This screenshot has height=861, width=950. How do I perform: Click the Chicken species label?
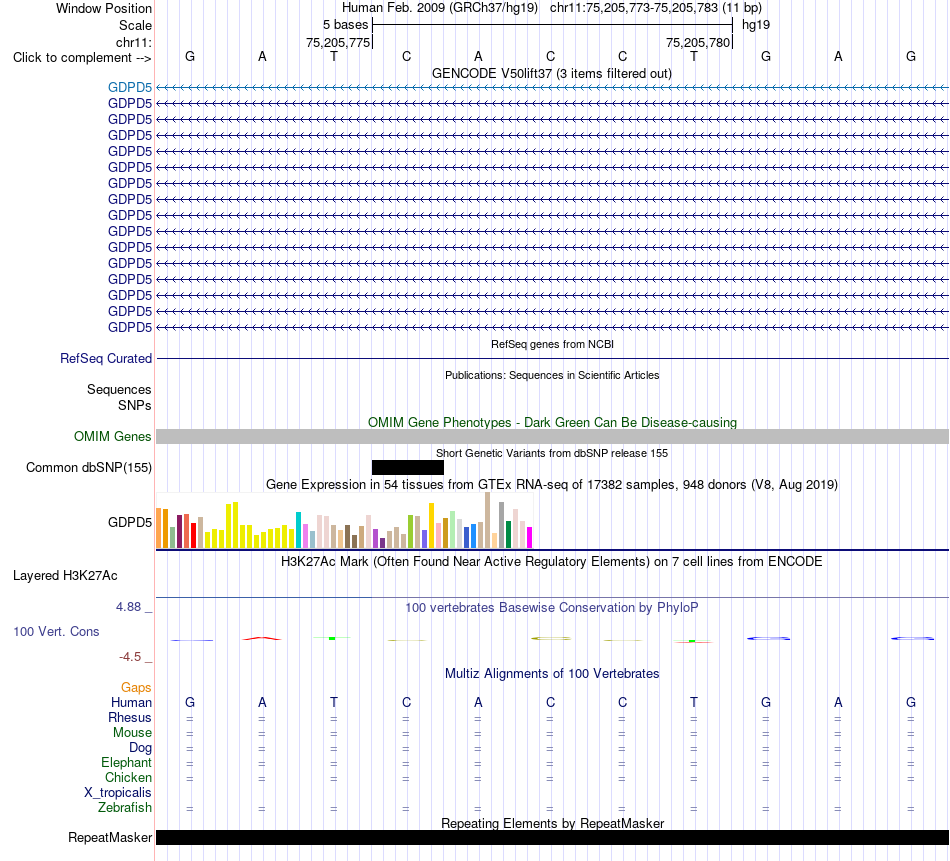tap(128, 777)
